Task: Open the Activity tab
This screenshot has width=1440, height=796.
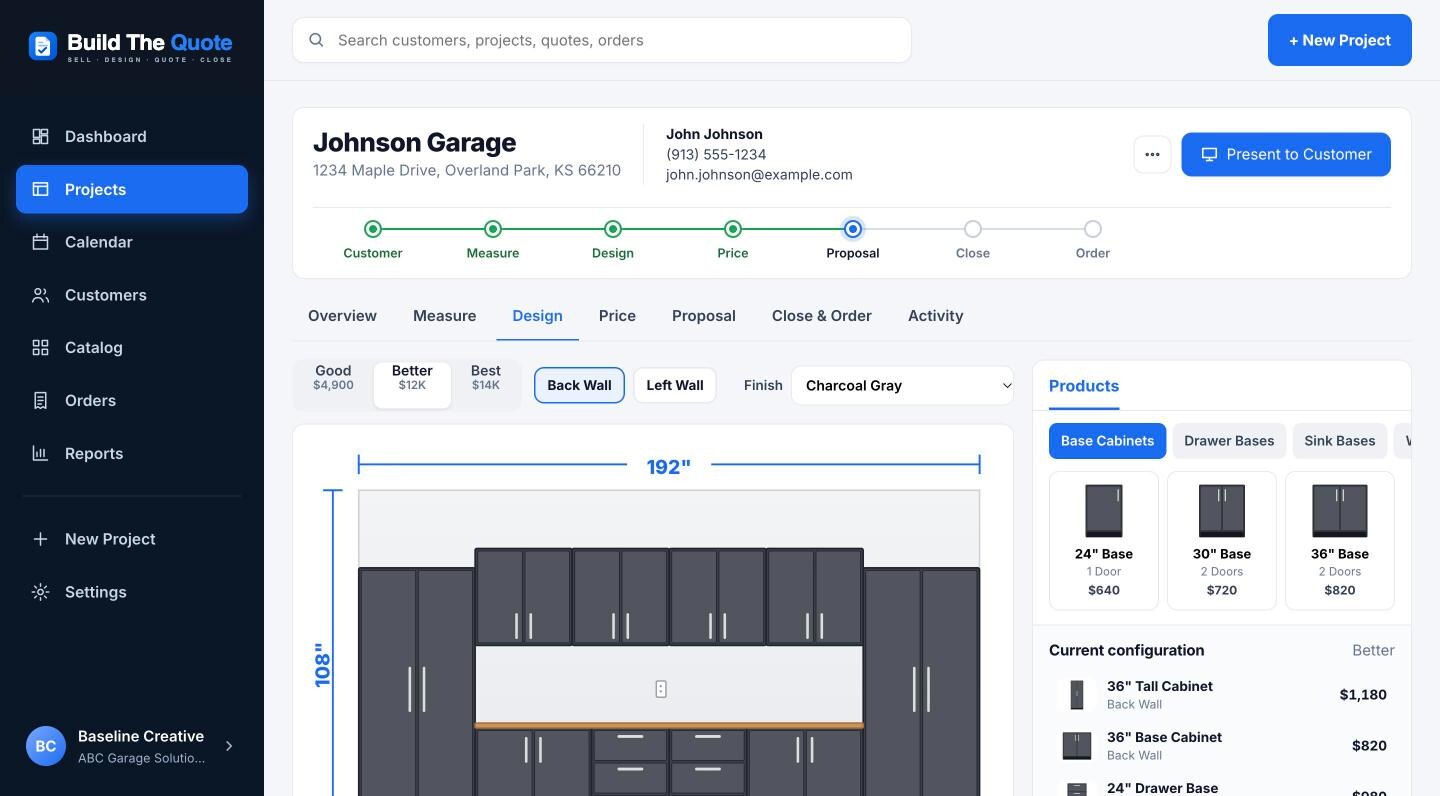Action: [x=936, y=316]
